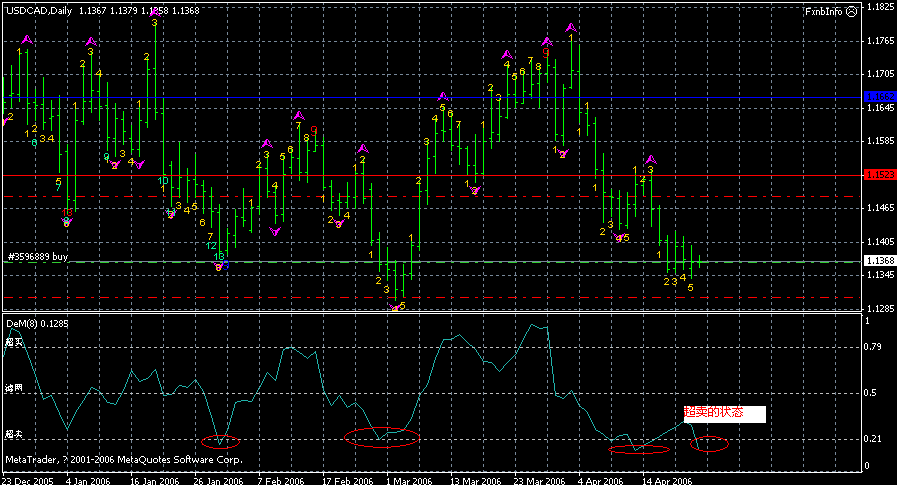Click the current price tag 1.1368
The height and width of the screenshot is (485, 897).
click(x=880, y=260)
